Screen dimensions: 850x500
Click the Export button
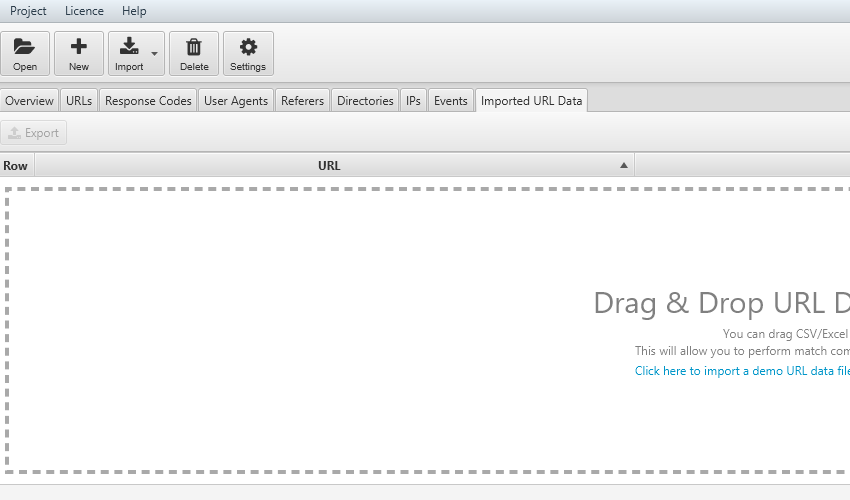click(34, 133)
